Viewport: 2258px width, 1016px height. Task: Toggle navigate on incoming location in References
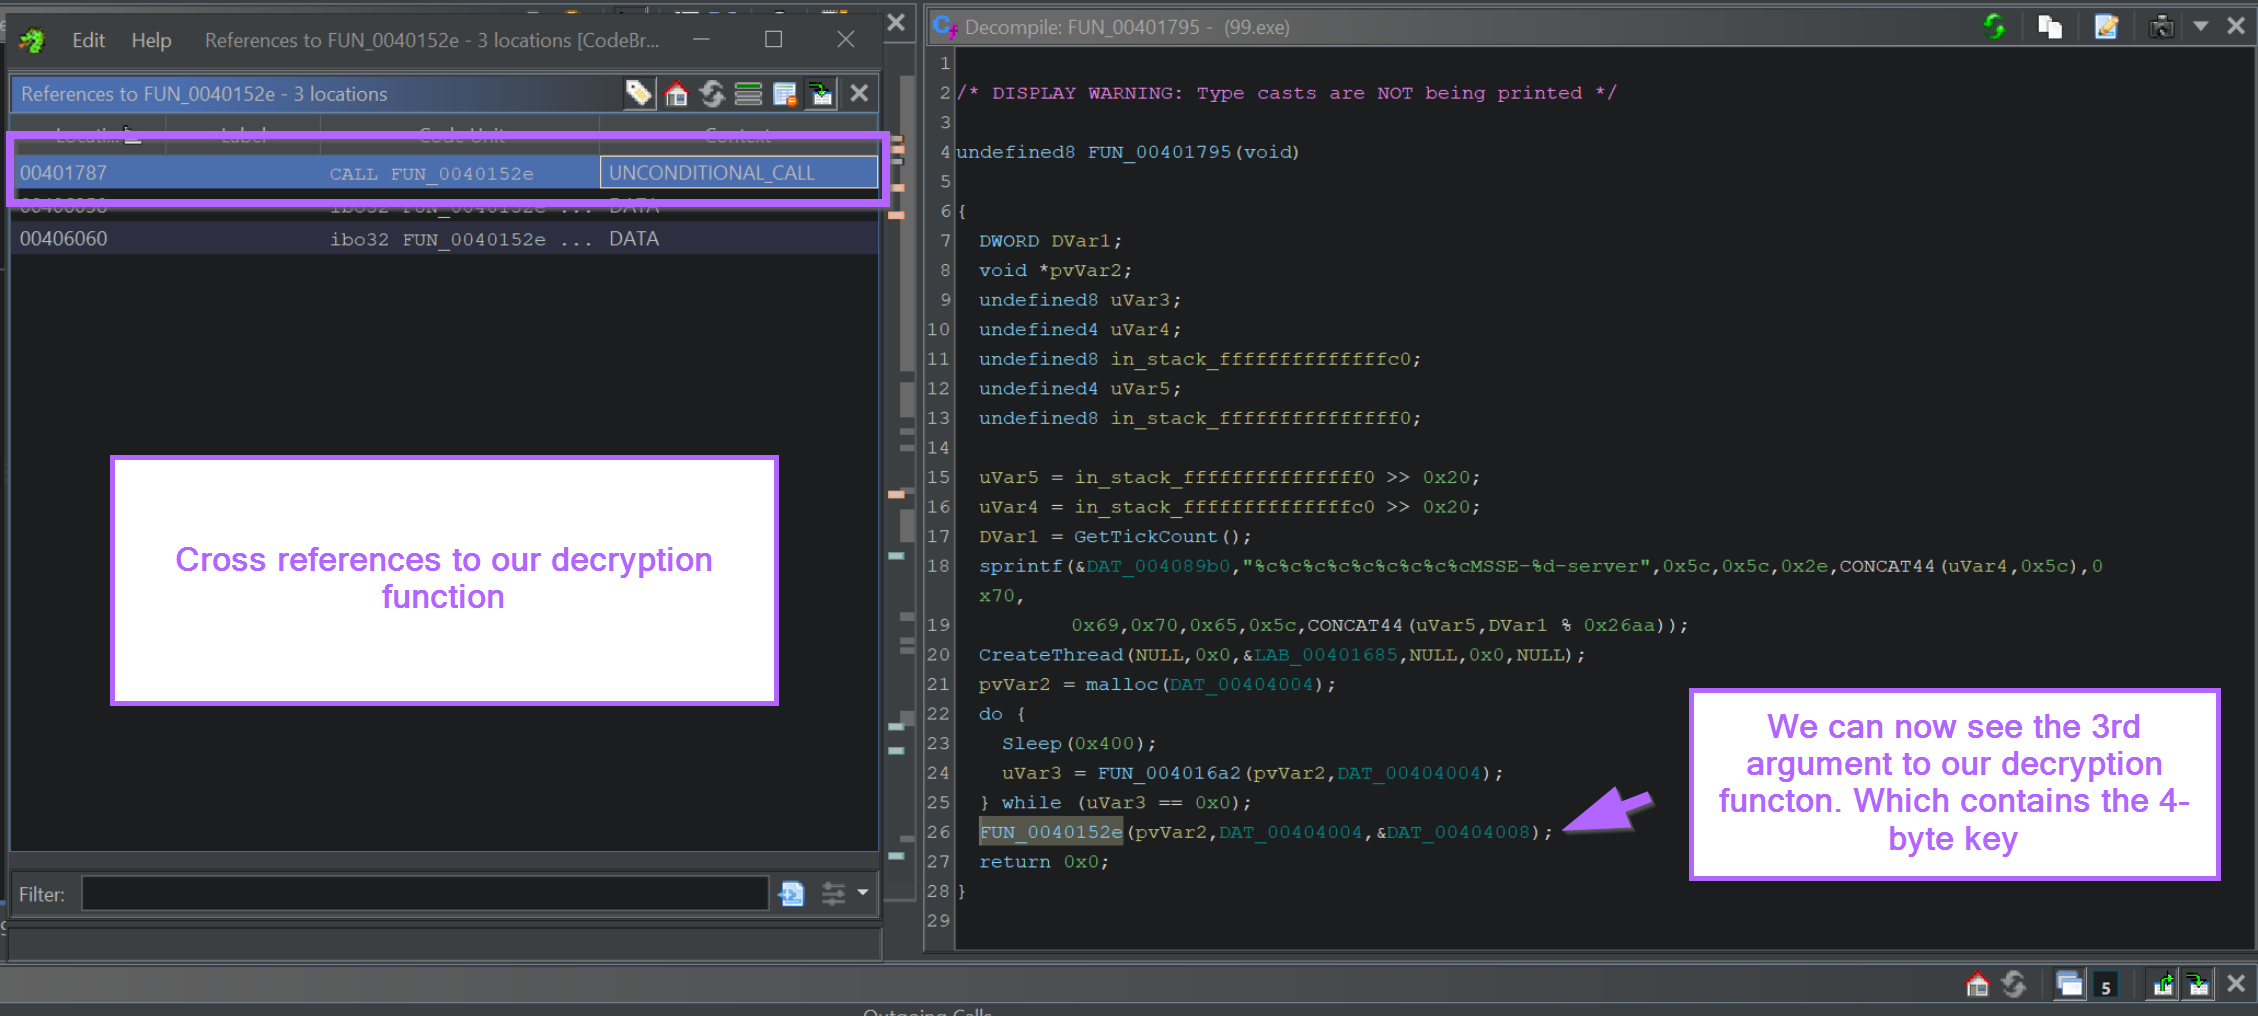pos(821,94)
